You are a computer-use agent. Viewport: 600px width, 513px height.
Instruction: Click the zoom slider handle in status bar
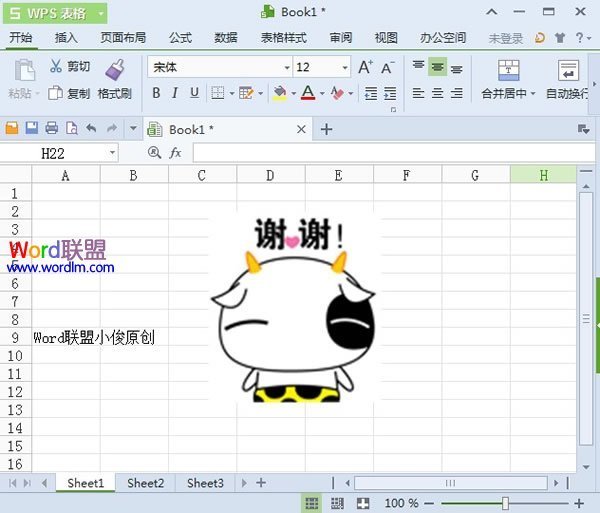[506, 503]
